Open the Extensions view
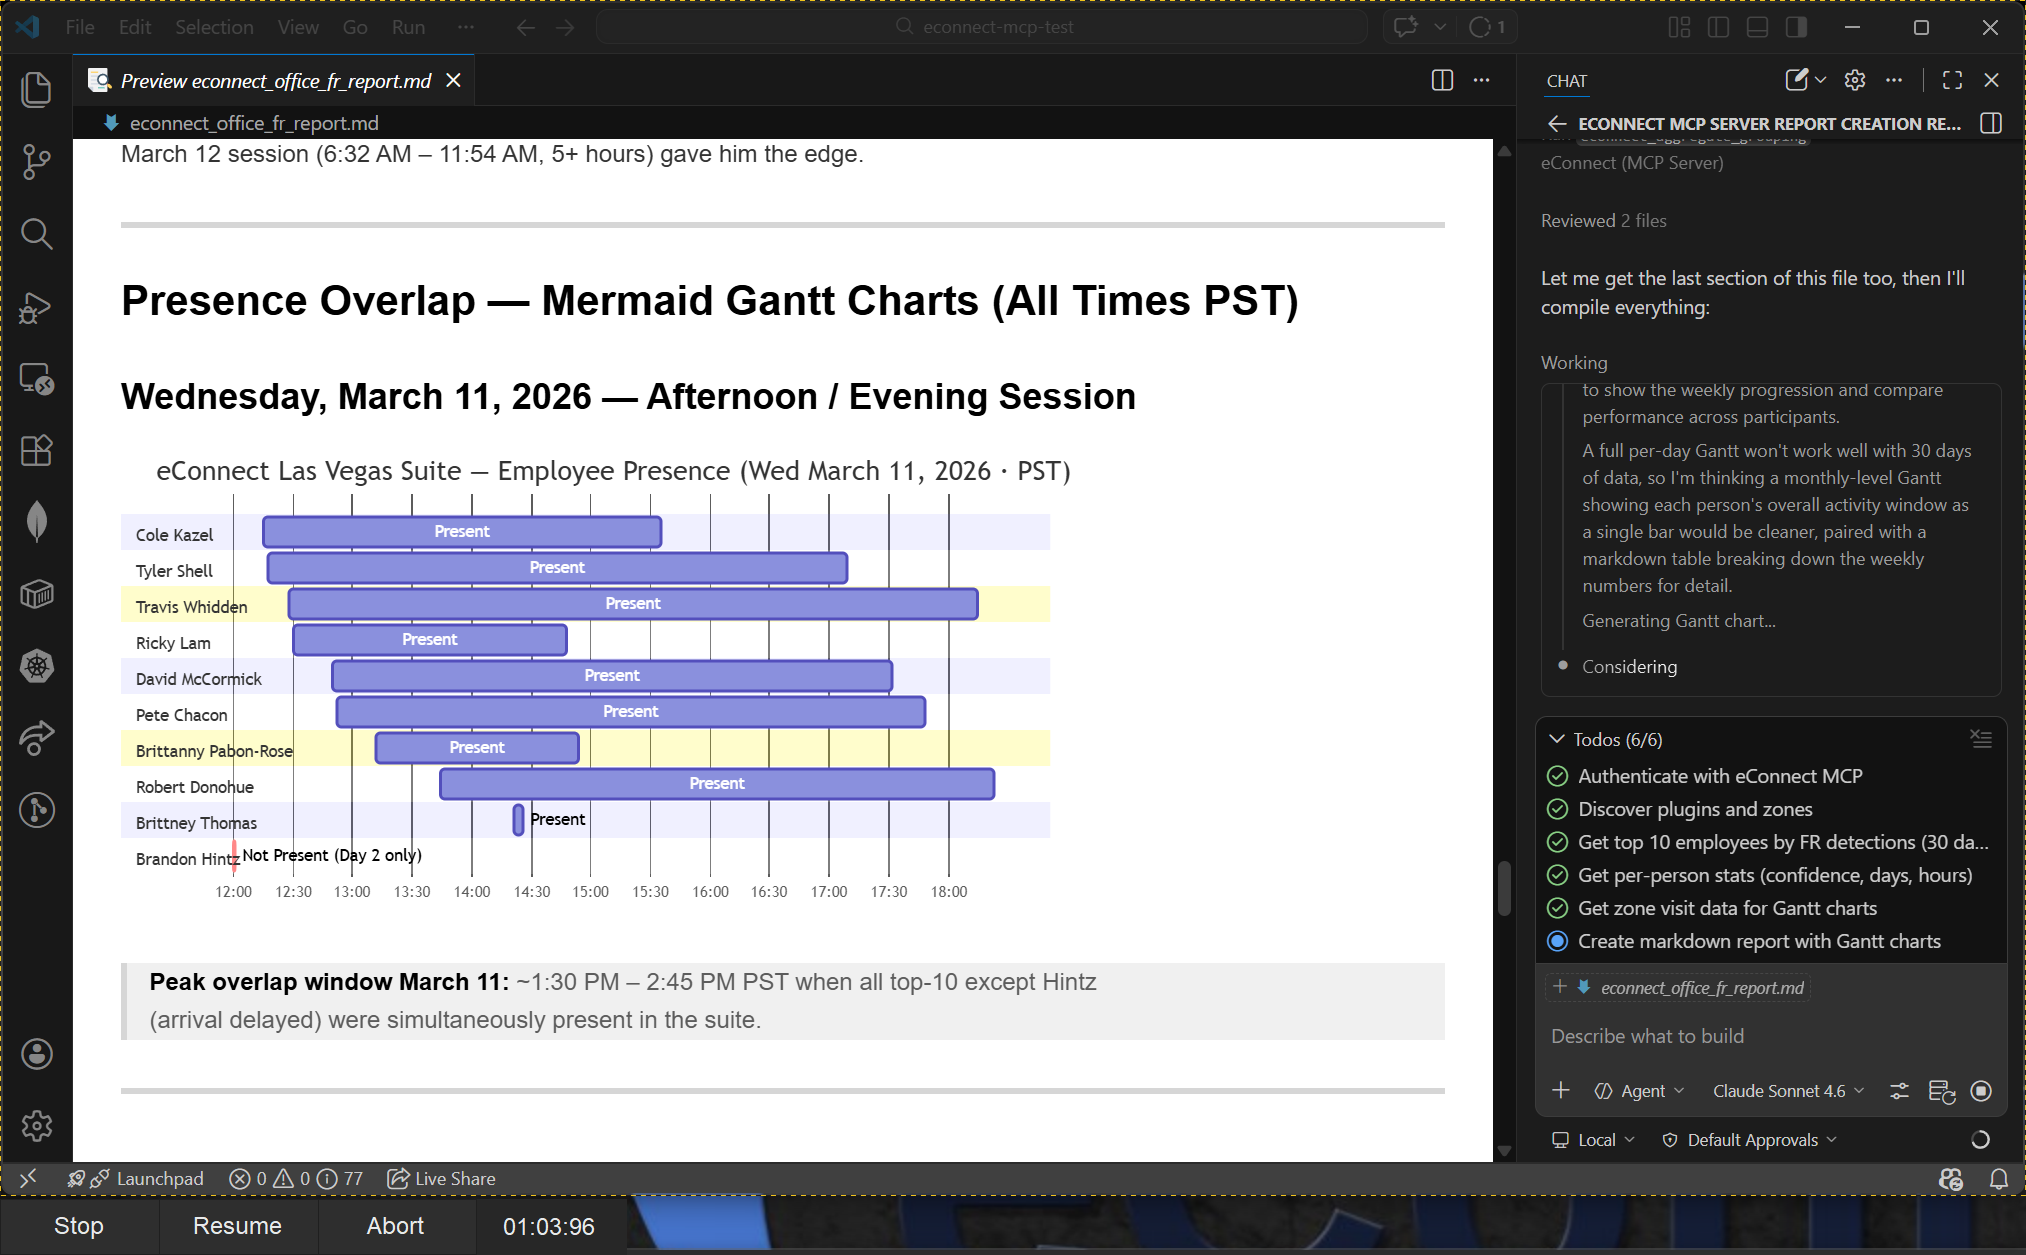The width and height of the screenshot is (2026, 1255). pos(37,451)
